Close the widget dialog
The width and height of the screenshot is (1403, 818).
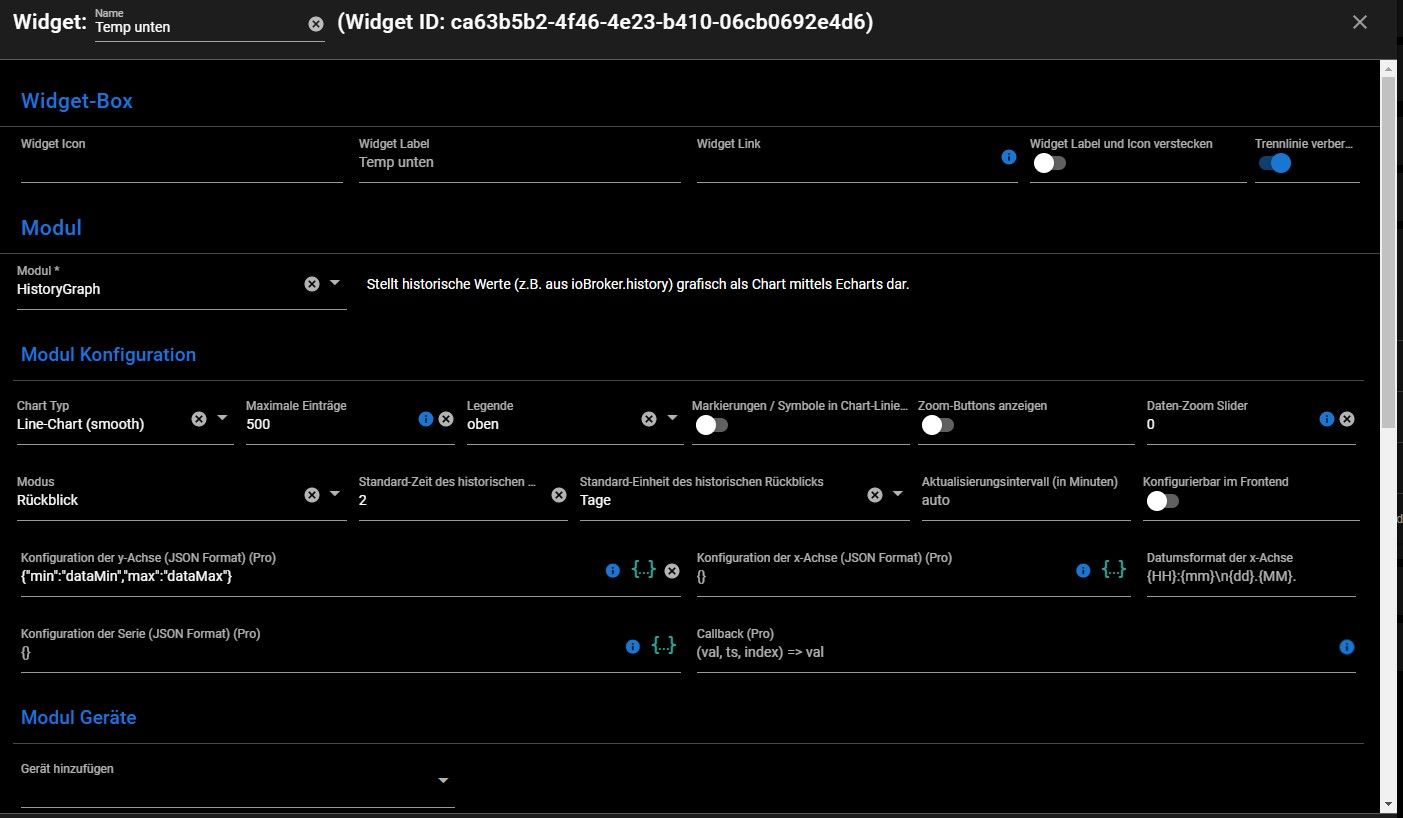(1359, 22)
